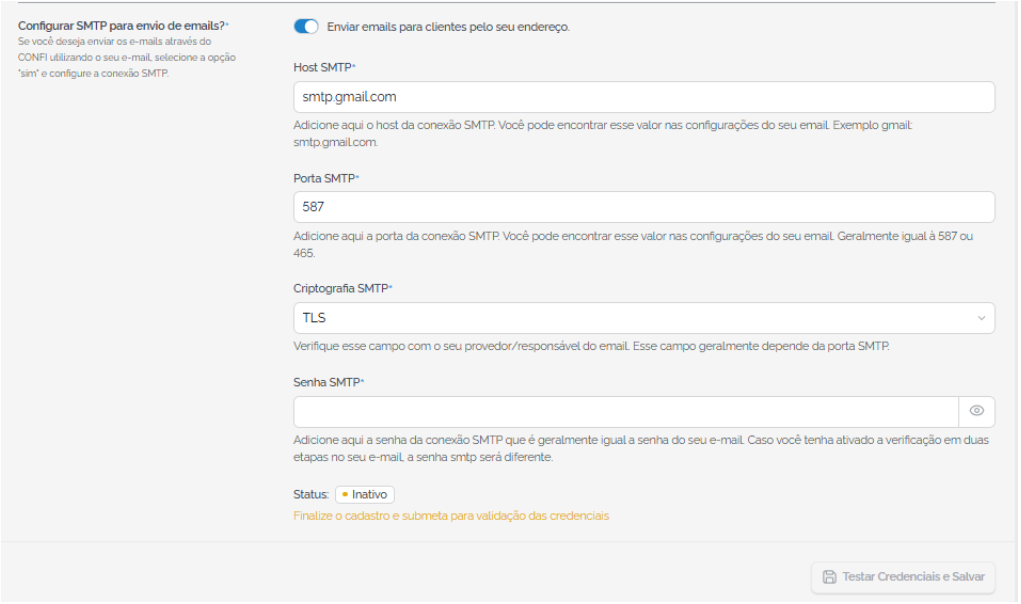Image resolution: width=1021 pixels, height=604 pixels.
Task: Expand the encryption list using the chevron arrow
Action: tap(981, 318)
